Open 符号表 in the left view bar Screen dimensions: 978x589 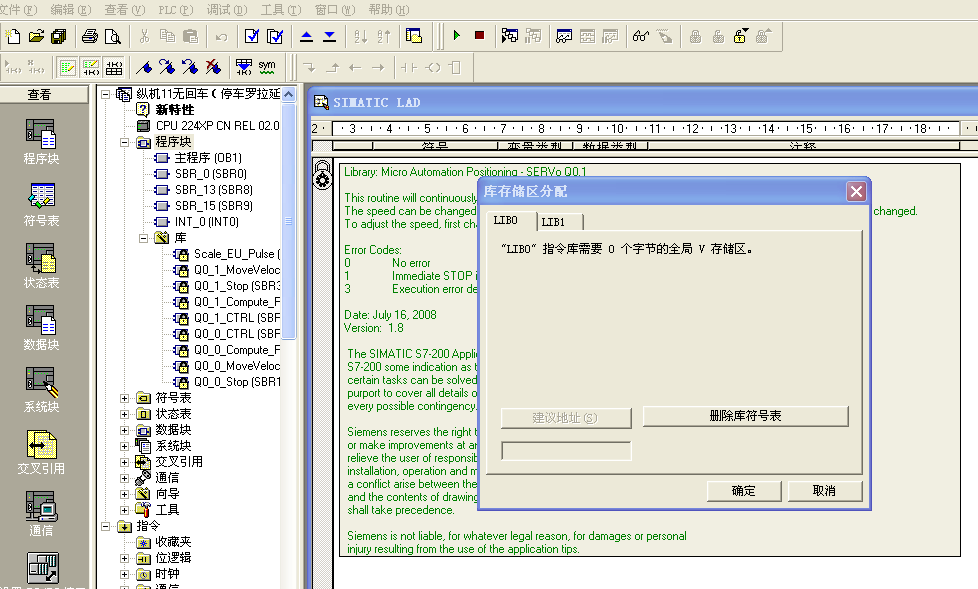pos(41,205)
